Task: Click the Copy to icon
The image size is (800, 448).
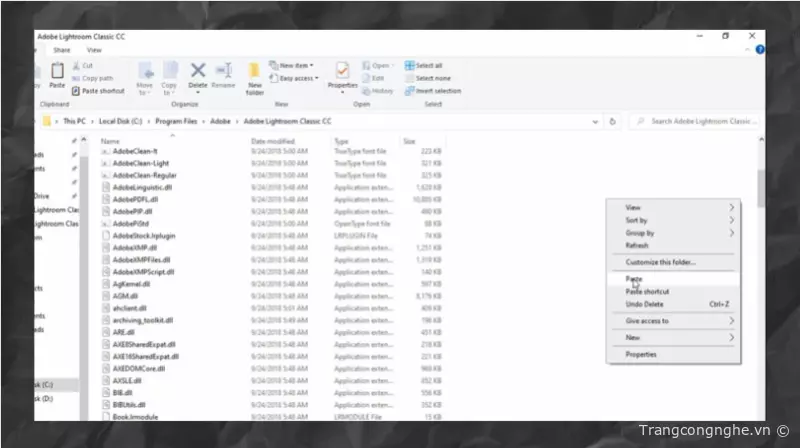Action: (170, 72)
